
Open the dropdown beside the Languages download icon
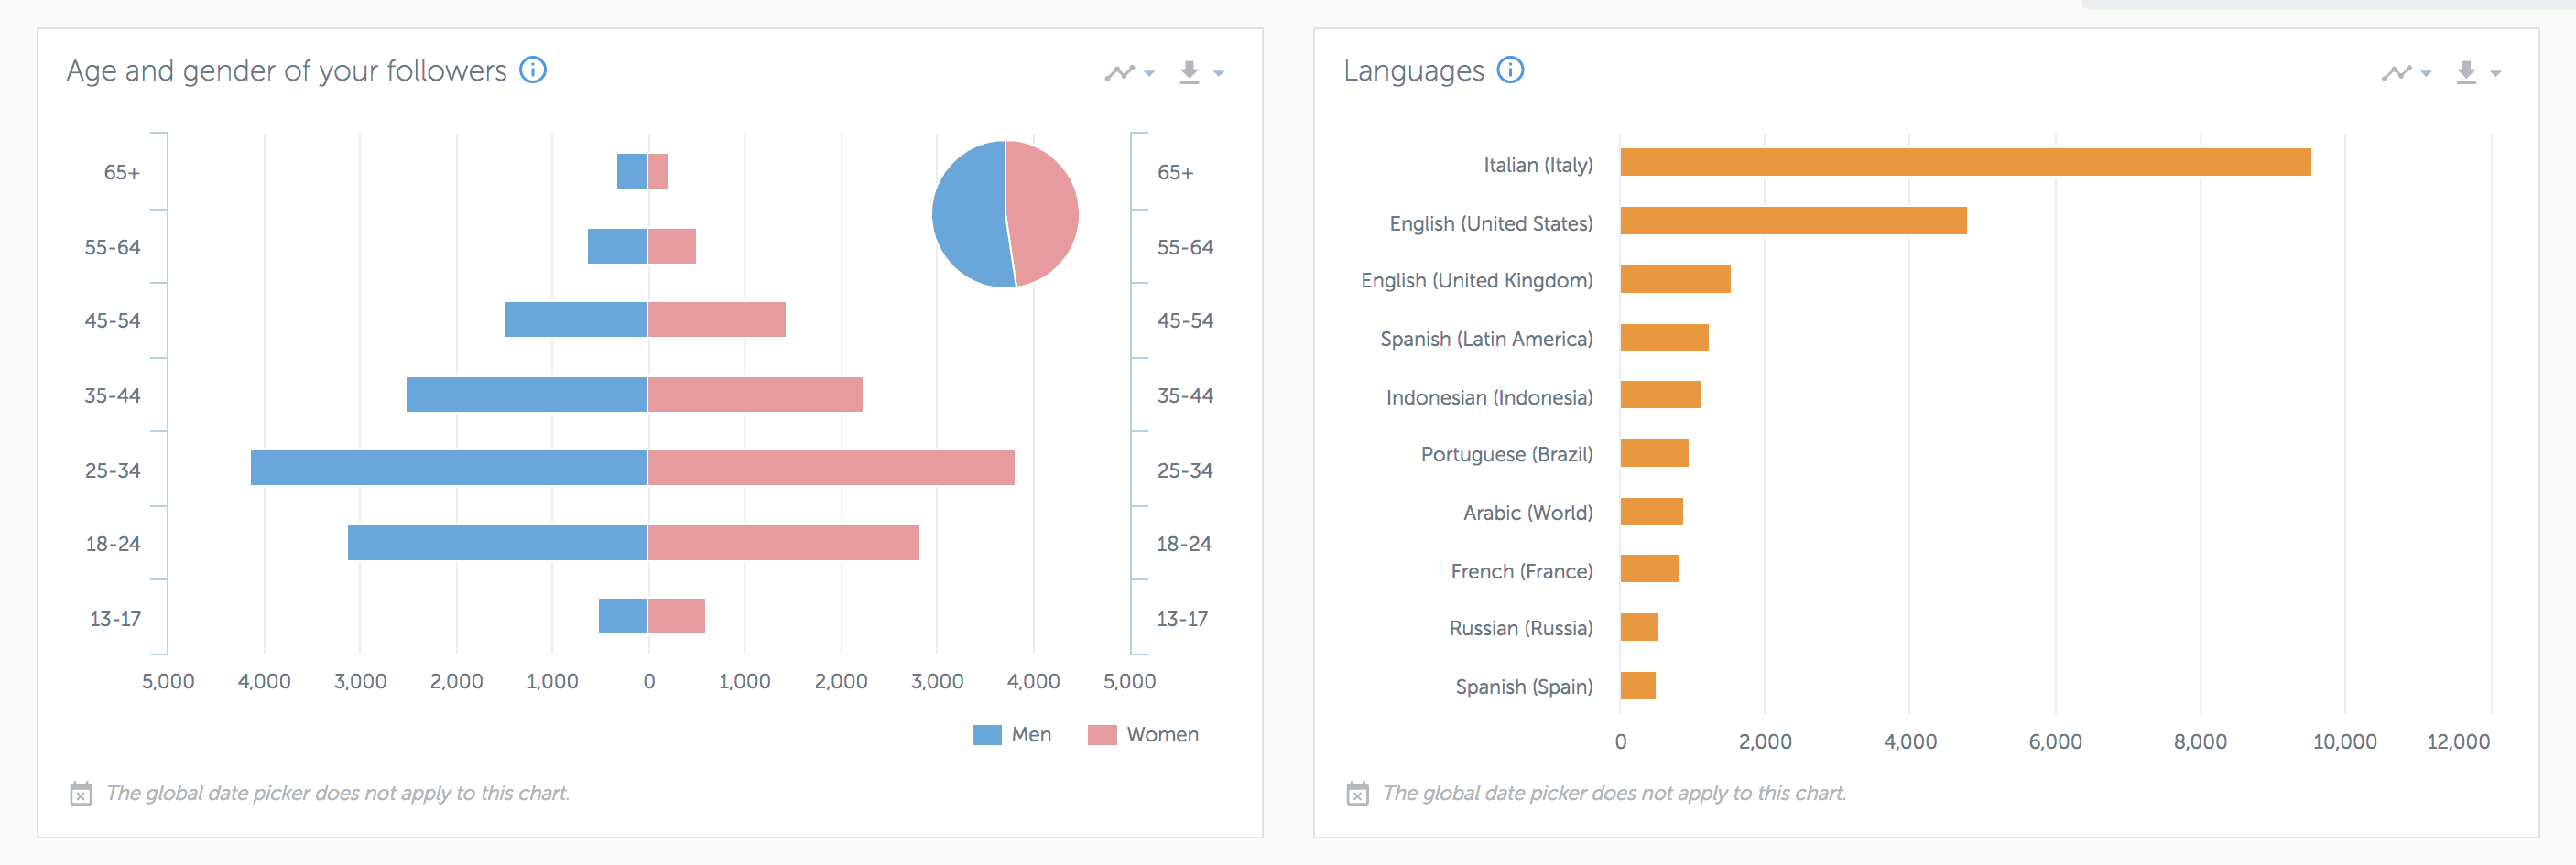2496,73
